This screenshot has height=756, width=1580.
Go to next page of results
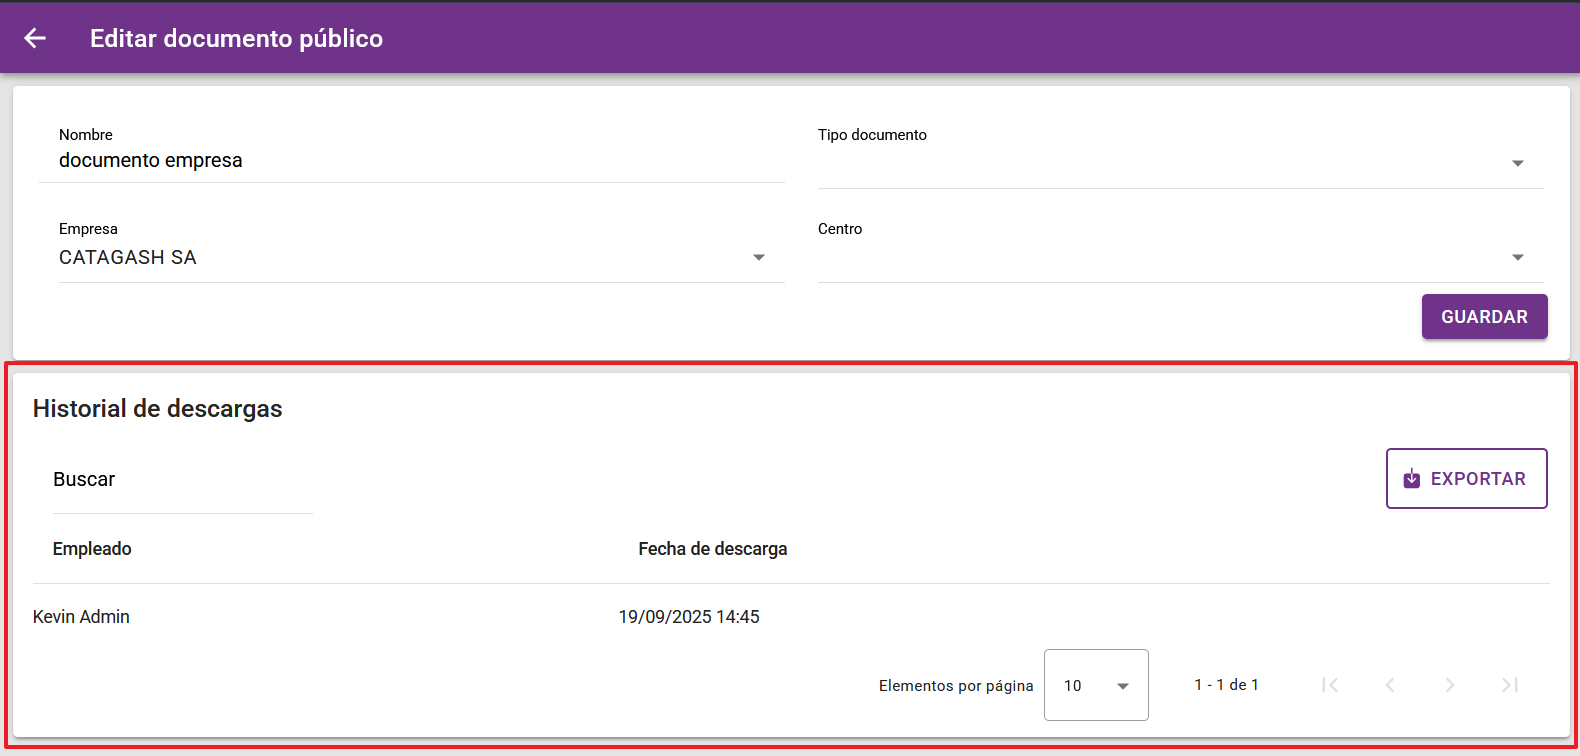(1449, 685)
